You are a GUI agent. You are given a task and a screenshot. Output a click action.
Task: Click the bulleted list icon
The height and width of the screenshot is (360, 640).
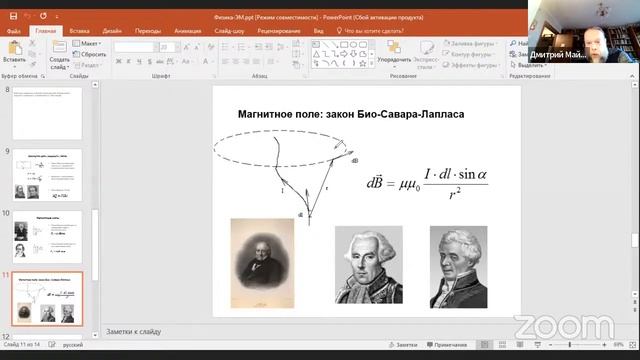pos(226,47)
